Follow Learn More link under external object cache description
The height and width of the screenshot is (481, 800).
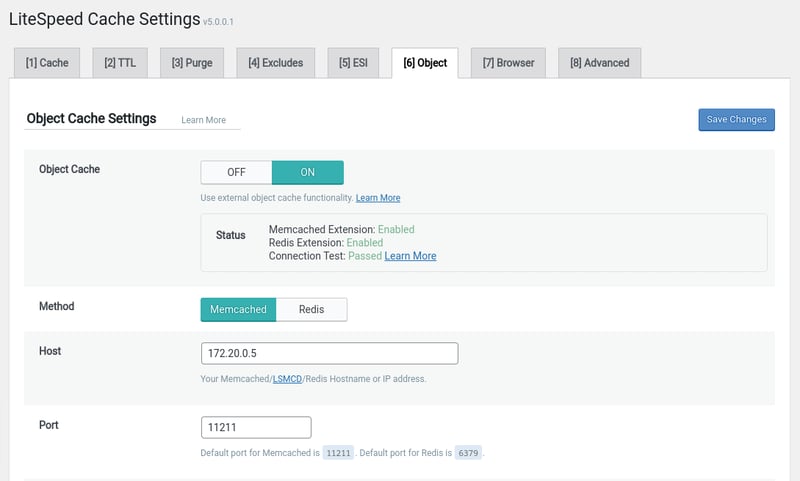click(x=378, y=198)
